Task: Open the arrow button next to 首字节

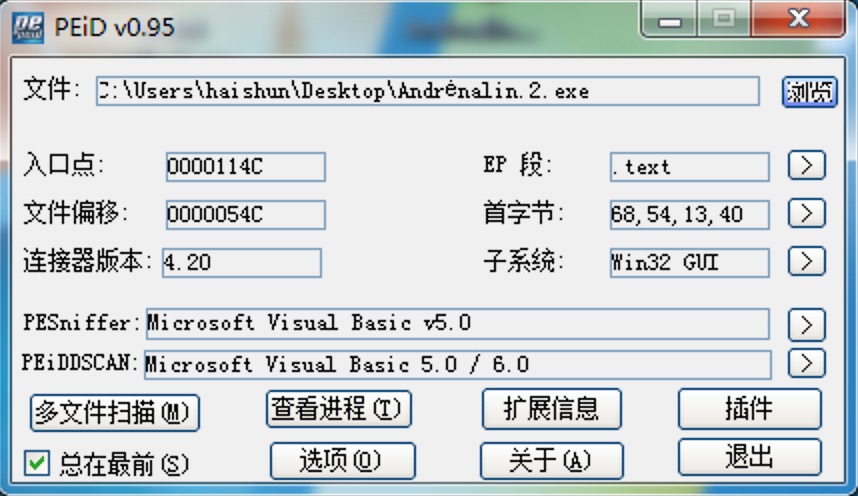Action: click(x=807, y=213)
